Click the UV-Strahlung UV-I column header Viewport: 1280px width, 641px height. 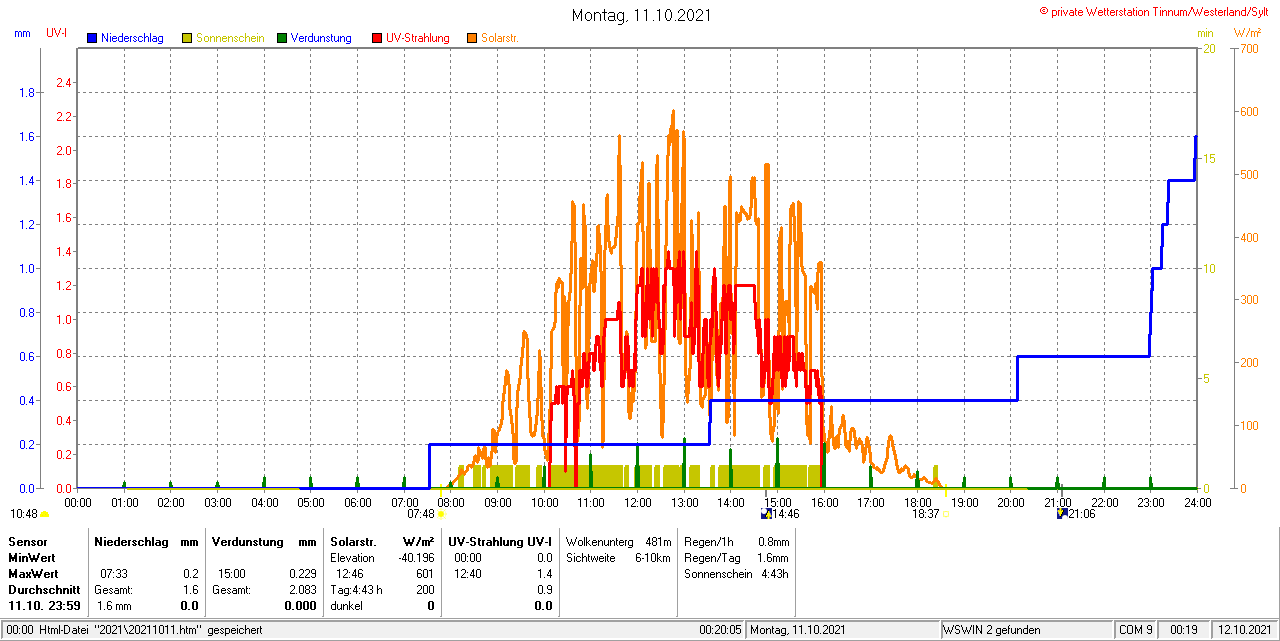coord(500,541)
